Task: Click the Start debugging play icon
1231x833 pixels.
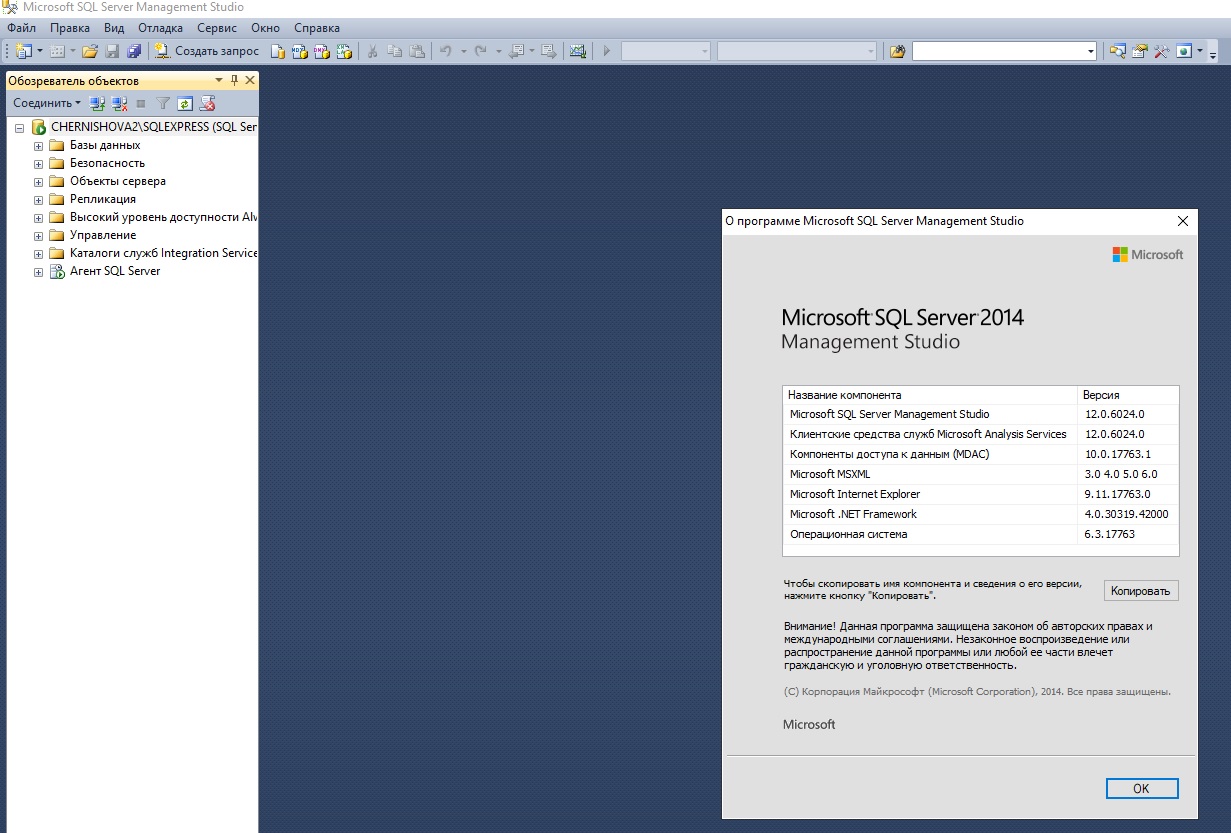Action: pos(606,51)
